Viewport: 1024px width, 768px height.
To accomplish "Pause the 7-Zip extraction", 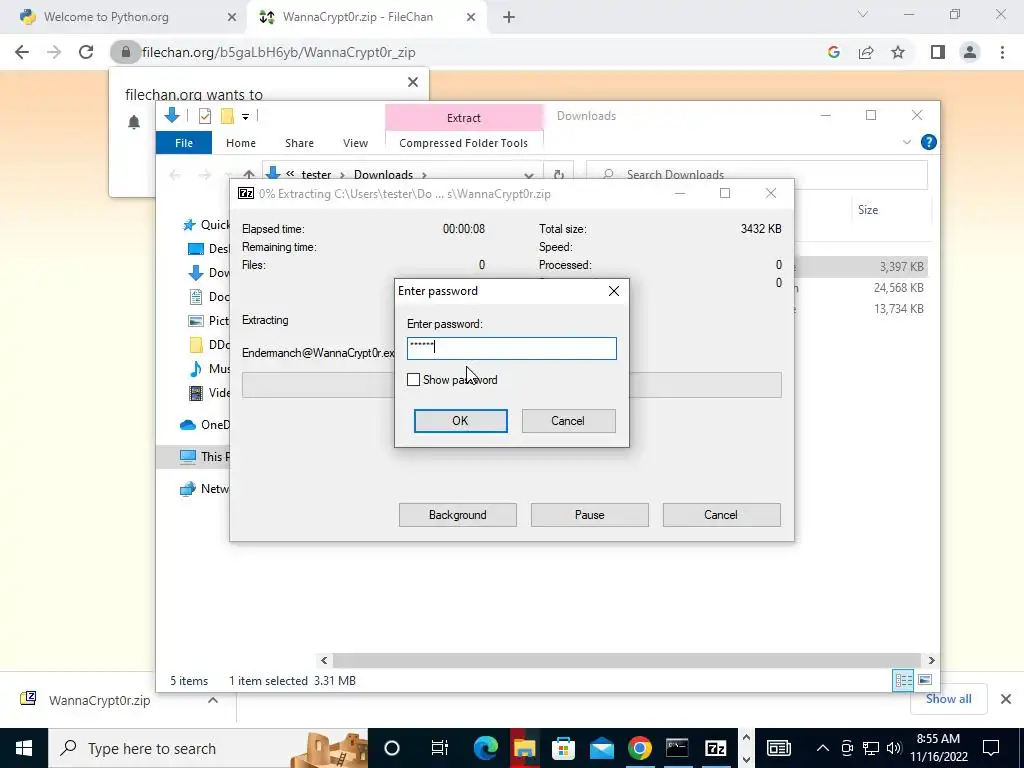I will tap(590, 515).
